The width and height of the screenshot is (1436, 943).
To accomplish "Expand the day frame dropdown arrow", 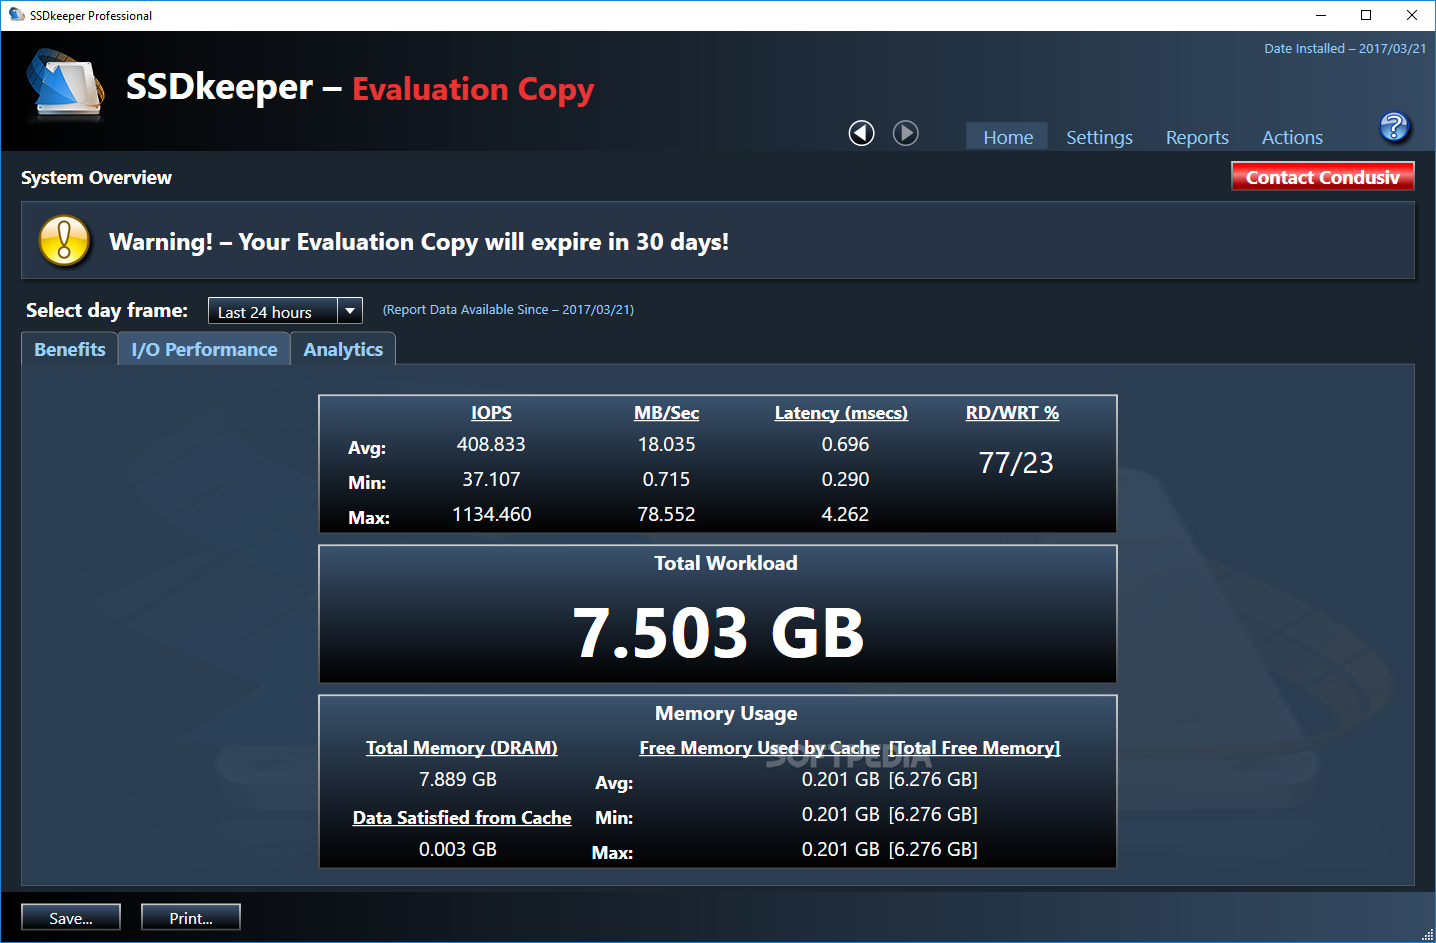I will pyautogui.click(x=350, y=311).
